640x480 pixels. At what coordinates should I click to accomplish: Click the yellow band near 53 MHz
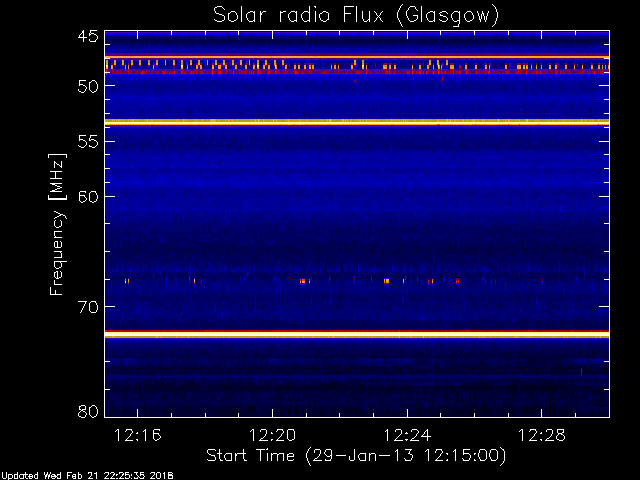point(357,122)
